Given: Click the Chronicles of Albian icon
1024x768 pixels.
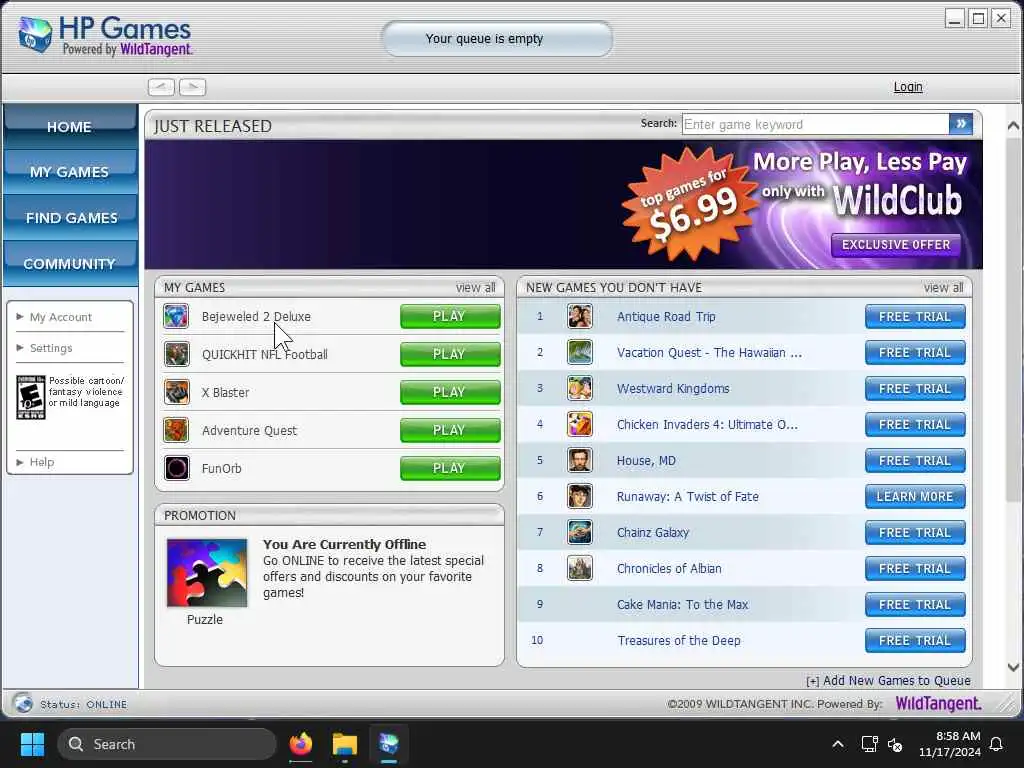Looking at the screenshot, I should click(579, 568).
